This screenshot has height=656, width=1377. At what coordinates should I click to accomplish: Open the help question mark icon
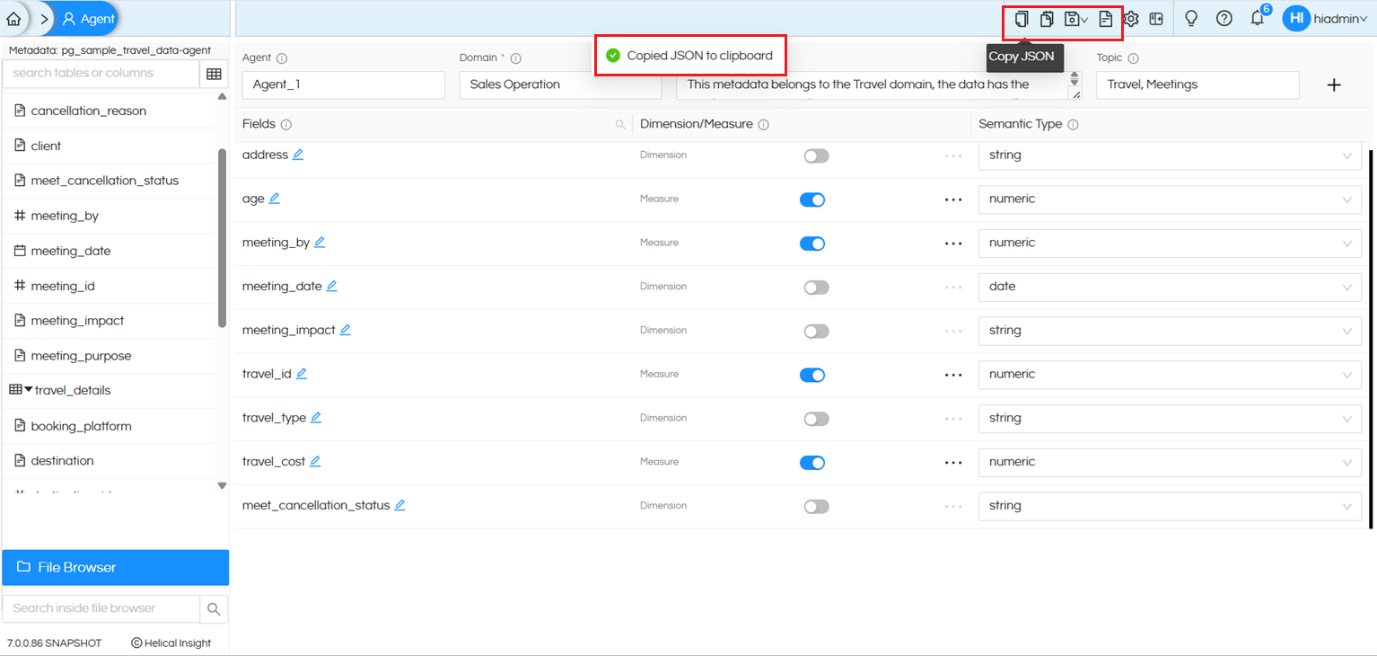1224,19
